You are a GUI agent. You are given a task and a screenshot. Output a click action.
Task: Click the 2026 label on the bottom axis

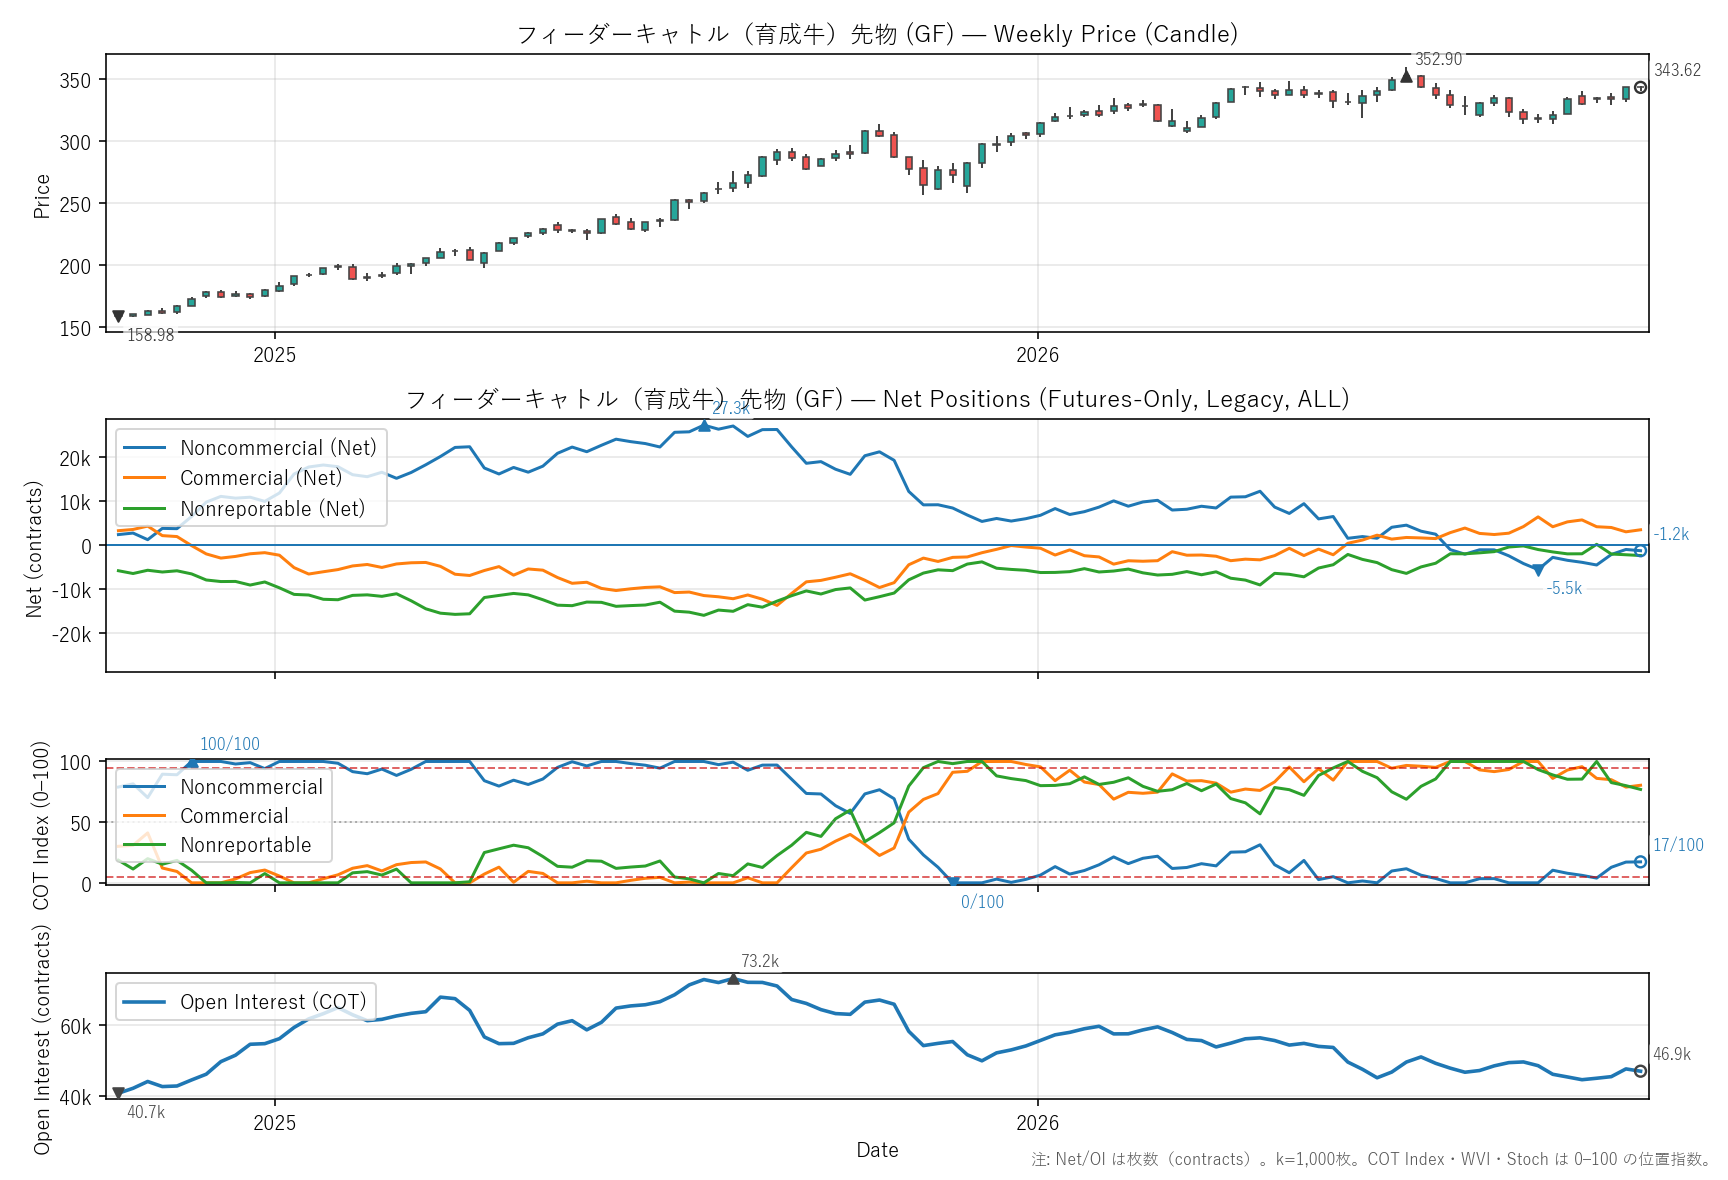point(1037,1123)
